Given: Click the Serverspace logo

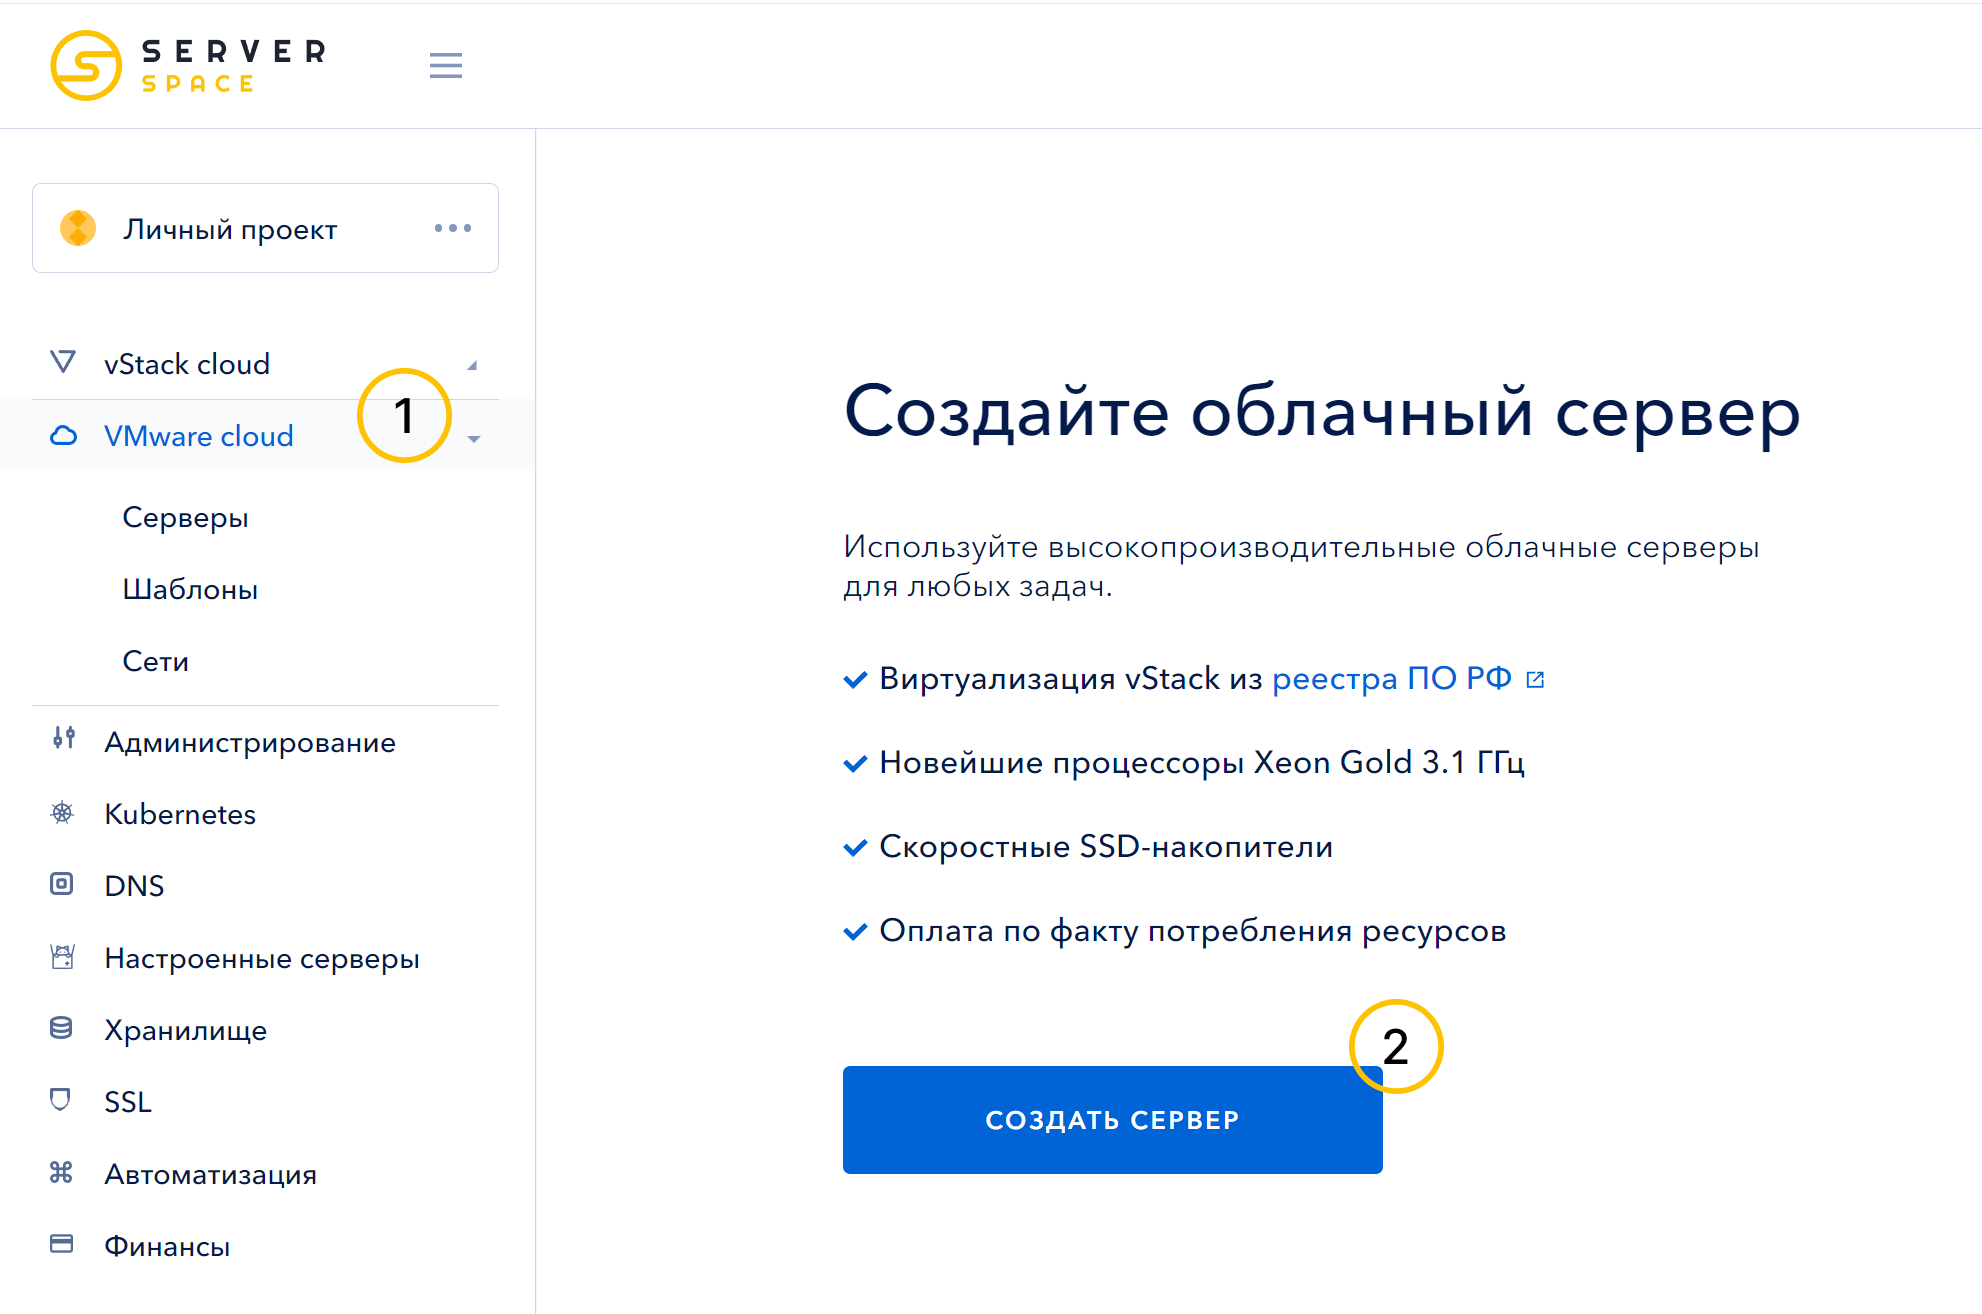Looking at the screenshot, I should 188,65.
